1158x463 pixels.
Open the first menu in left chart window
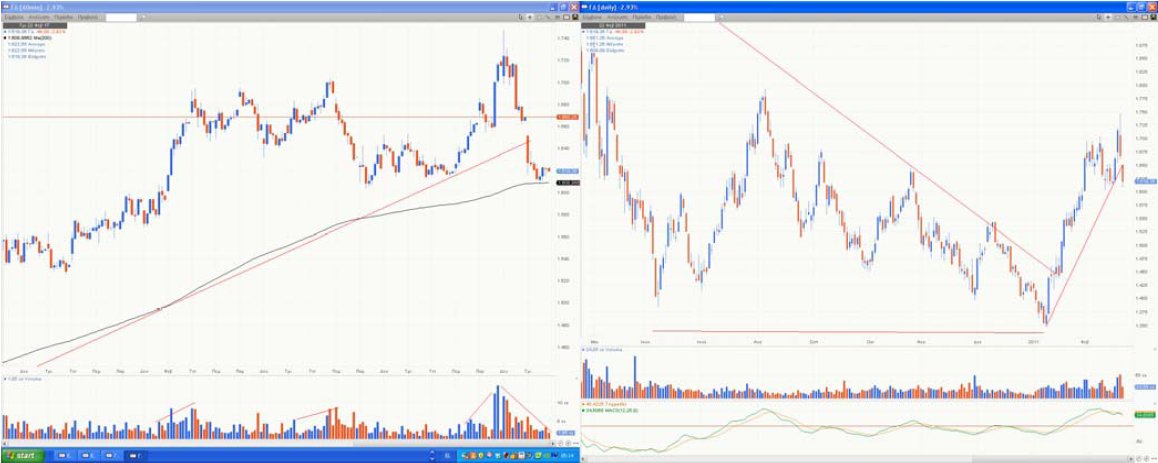pyautogui.click(x=14, y=17)
